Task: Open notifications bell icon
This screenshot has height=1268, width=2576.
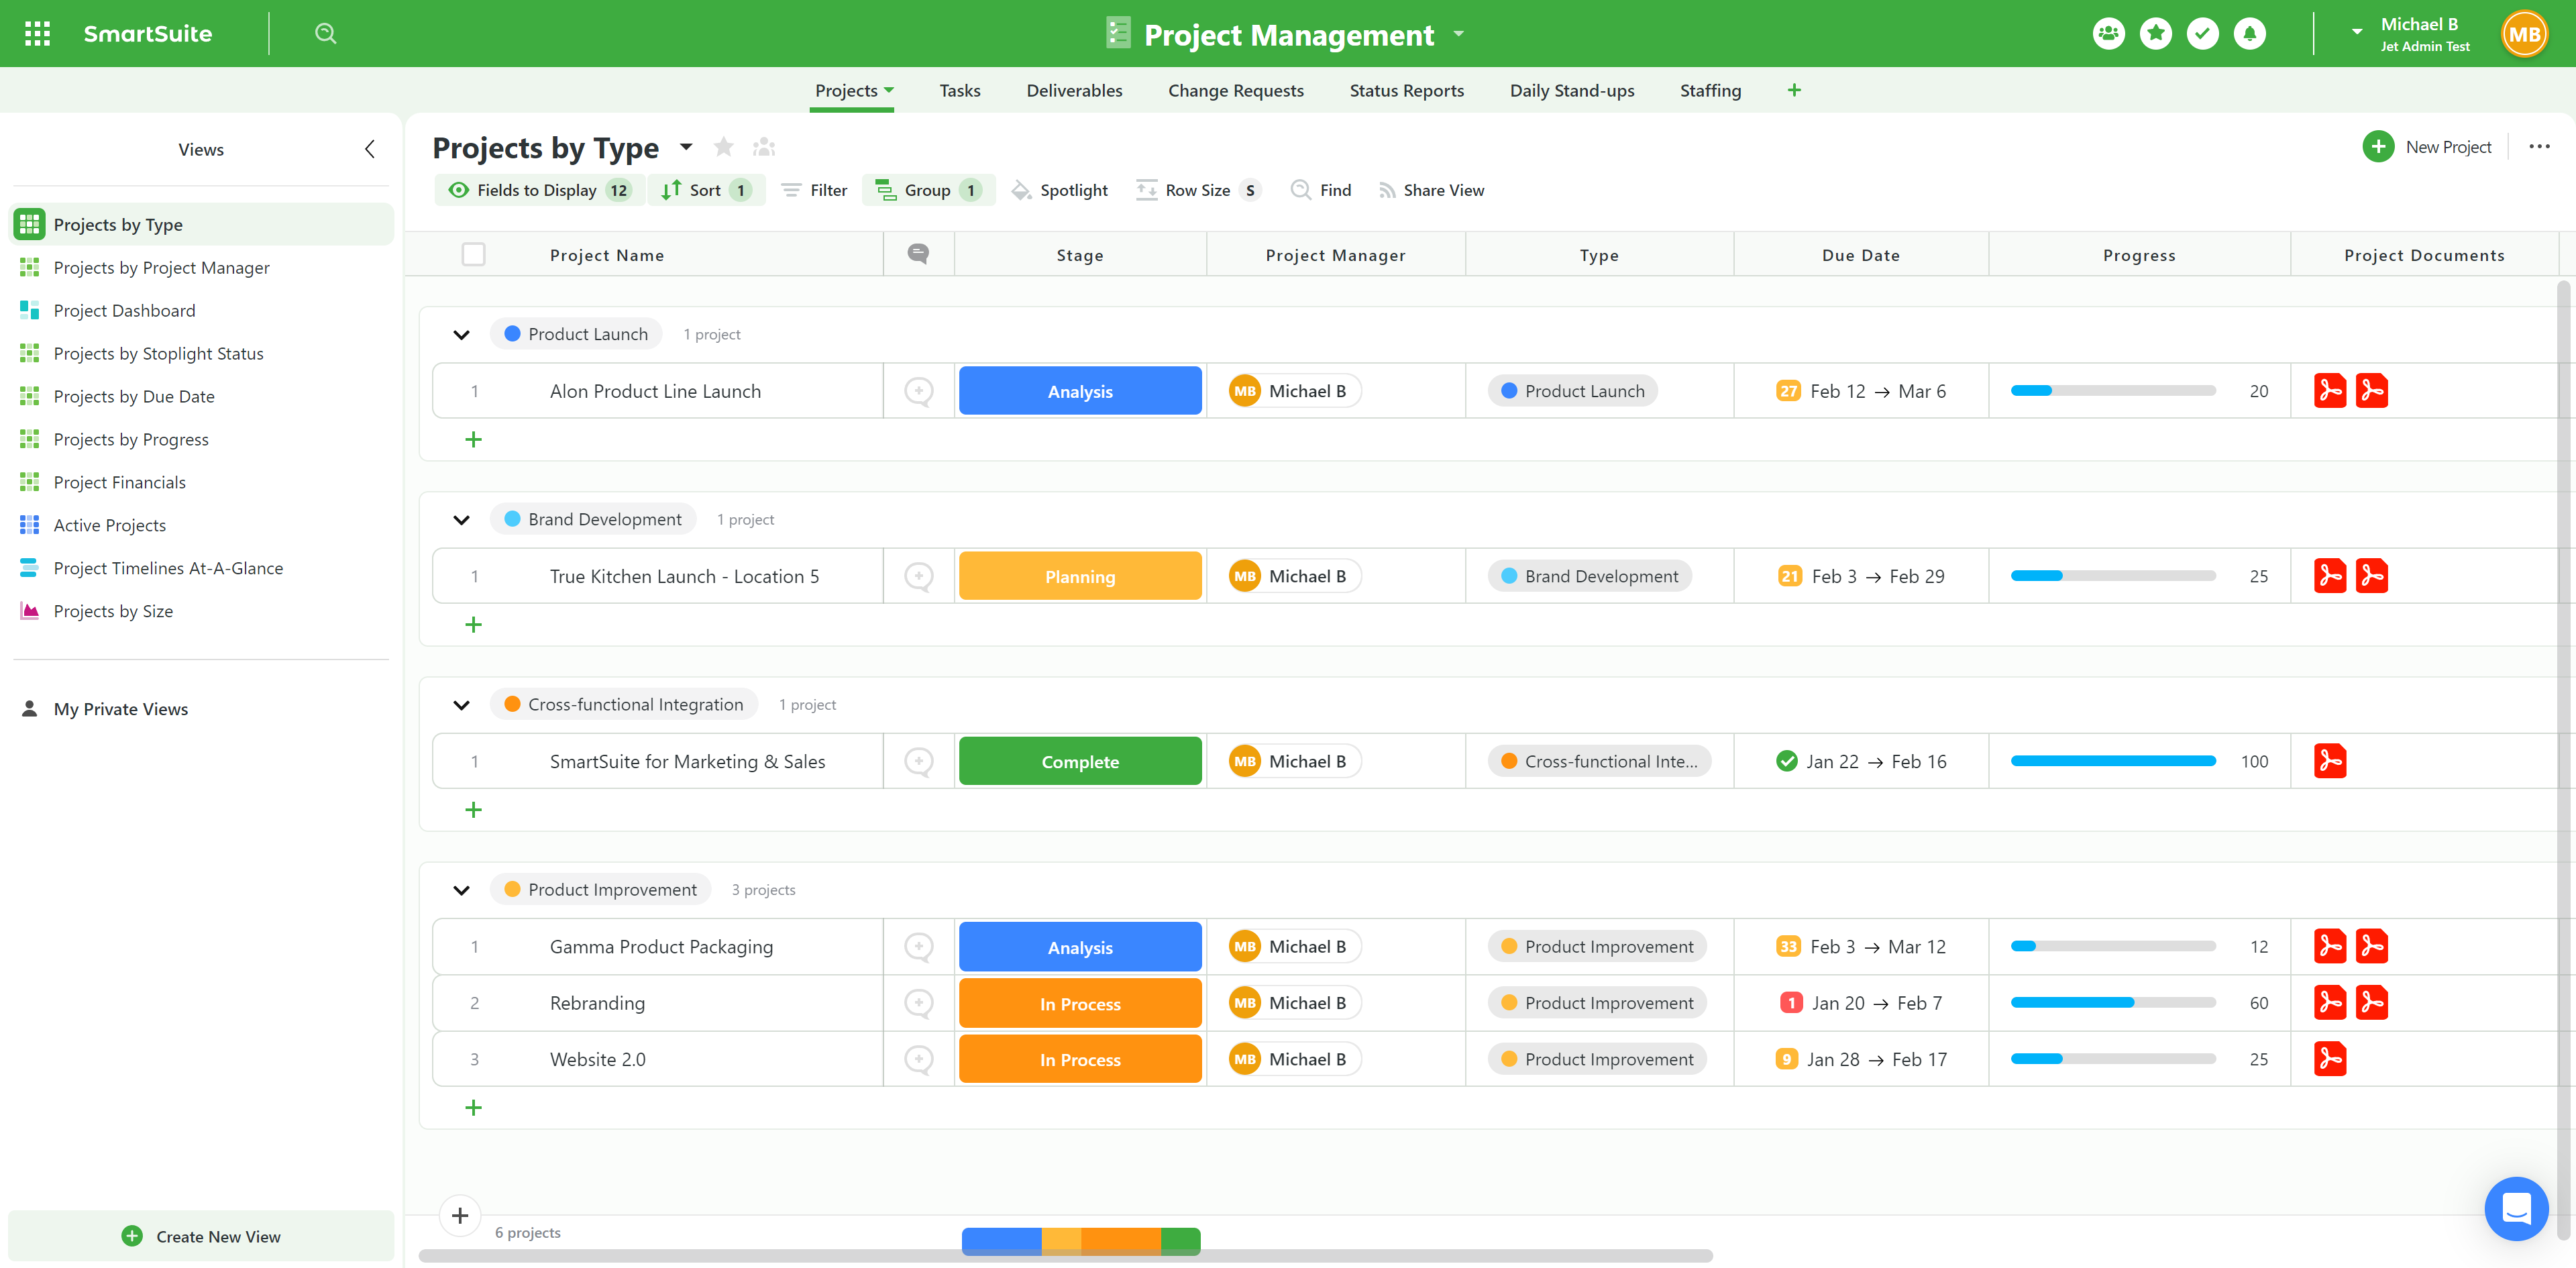Action: point(2249,34)
